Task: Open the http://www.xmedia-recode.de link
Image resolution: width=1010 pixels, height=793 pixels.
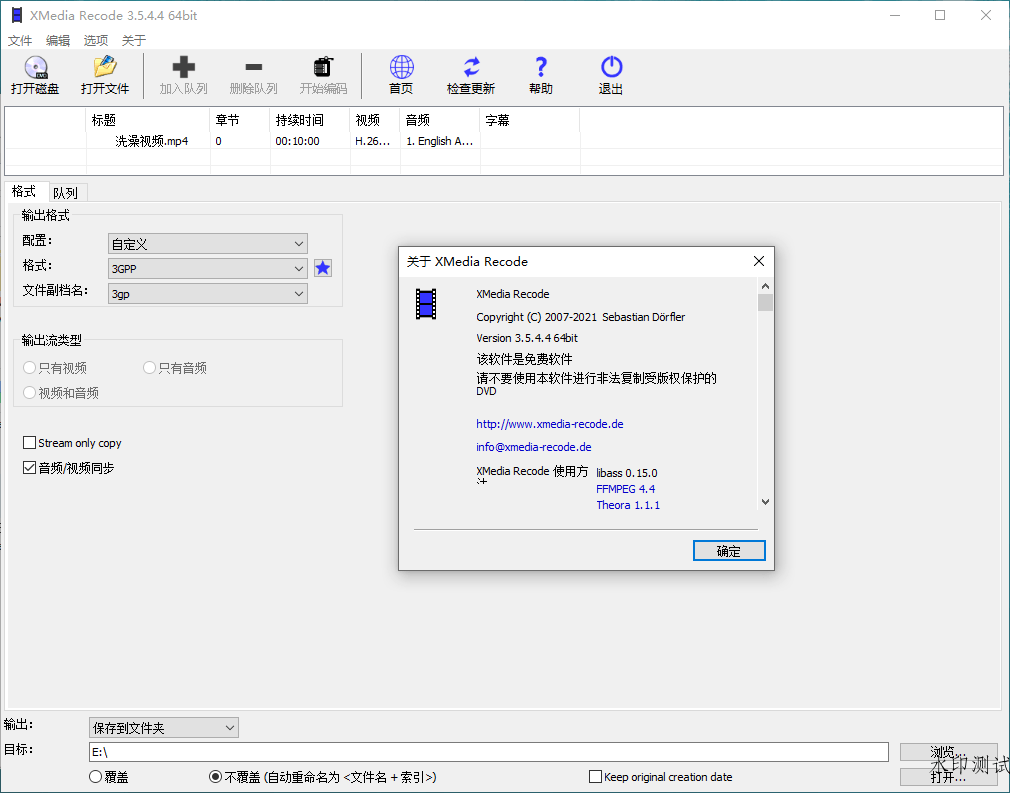Action: (549, 424)
